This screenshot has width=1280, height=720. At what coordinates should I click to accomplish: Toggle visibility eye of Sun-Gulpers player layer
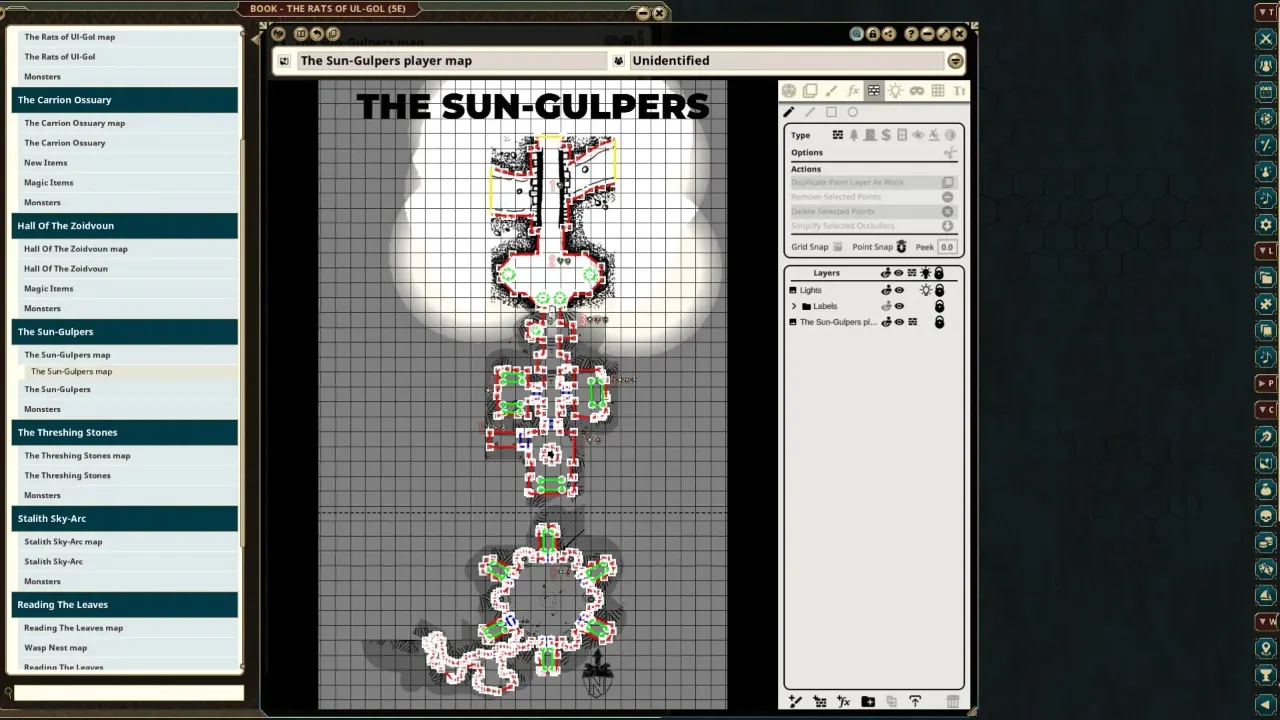[899, 322]
